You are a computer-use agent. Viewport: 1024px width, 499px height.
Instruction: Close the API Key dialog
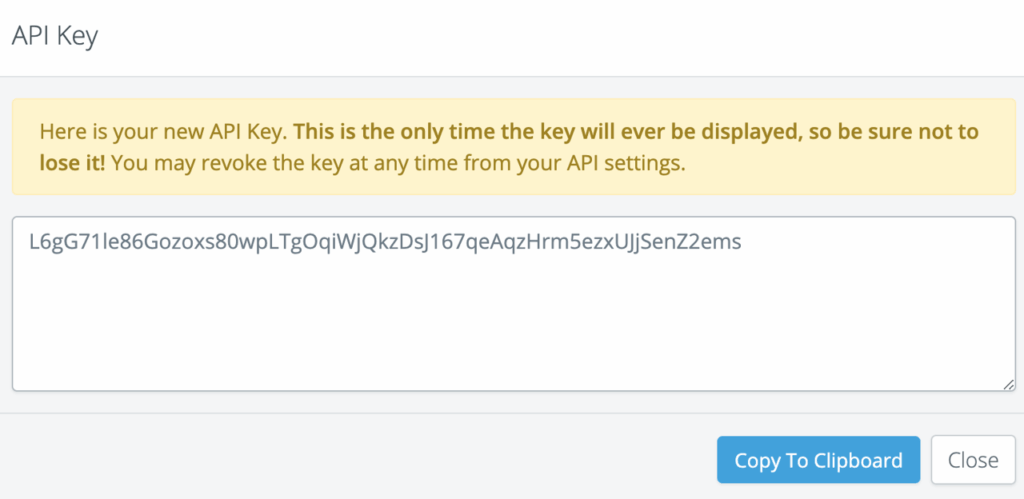click(973, 460)
